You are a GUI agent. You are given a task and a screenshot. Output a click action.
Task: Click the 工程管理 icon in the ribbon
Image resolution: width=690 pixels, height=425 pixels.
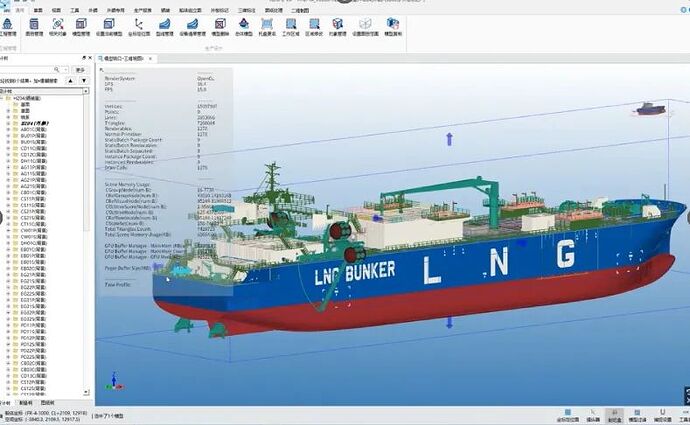click(7, 26)
